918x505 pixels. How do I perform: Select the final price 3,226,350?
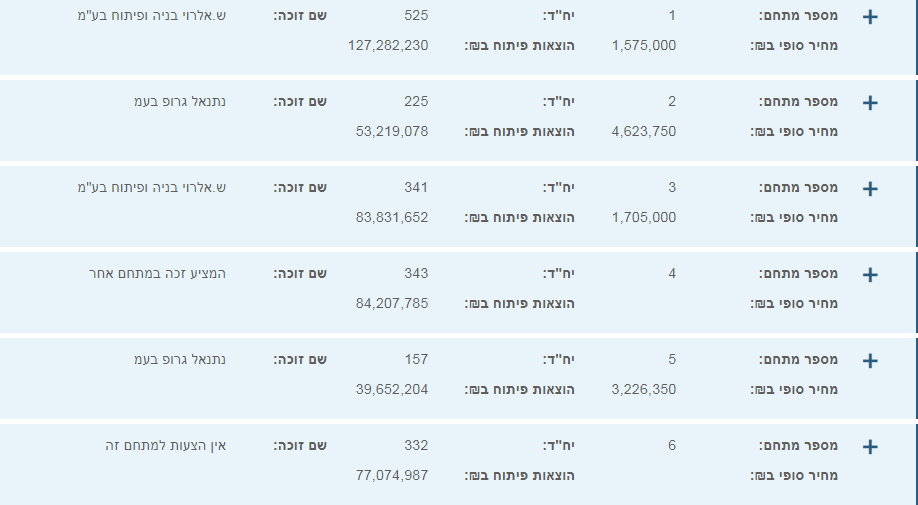pyautogui.click(x=644, y=389)
